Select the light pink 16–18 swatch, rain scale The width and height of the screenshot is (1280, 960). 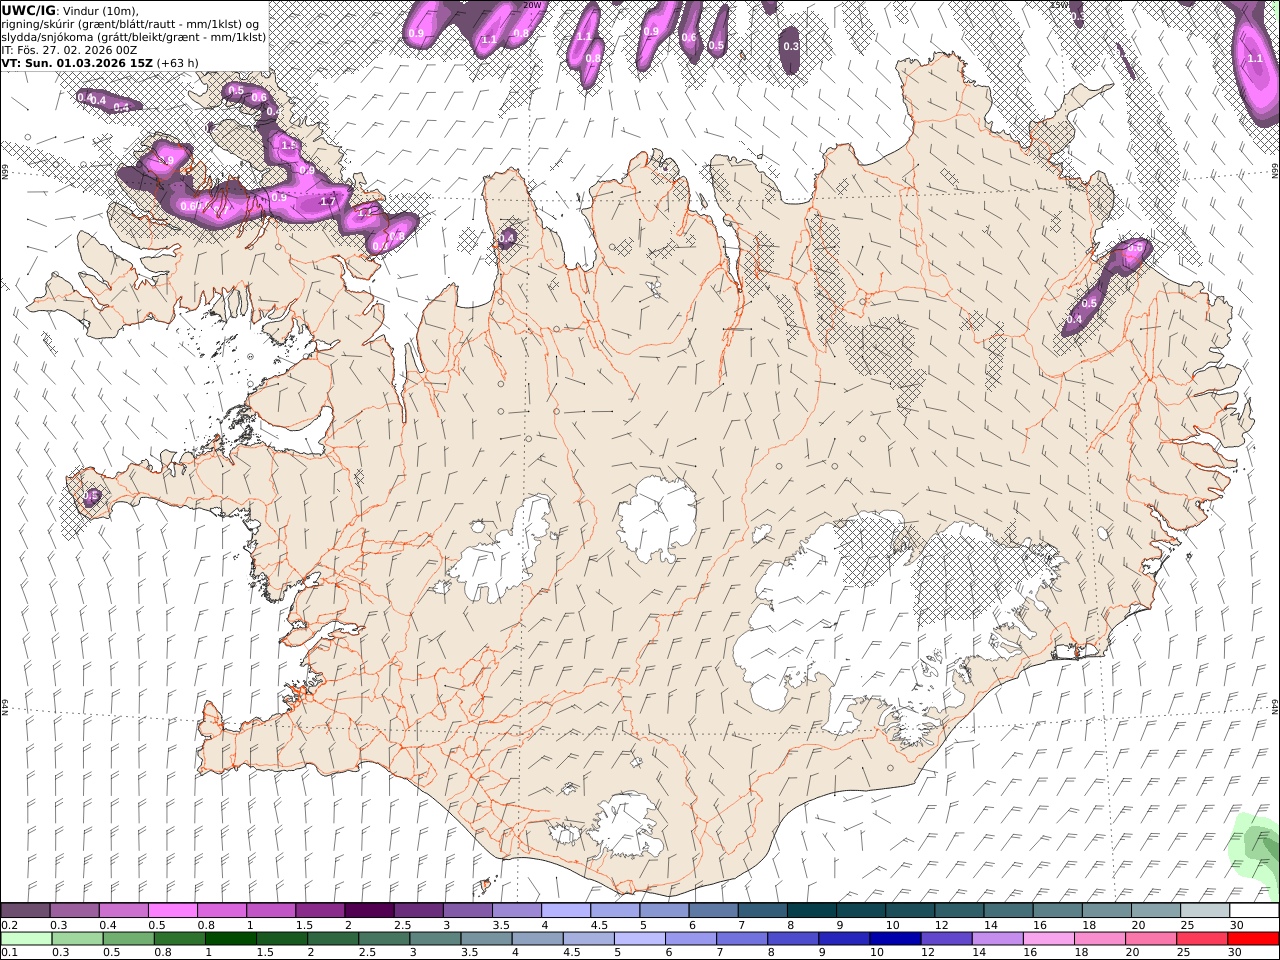pyautogui.click(x=1048, y=939)
